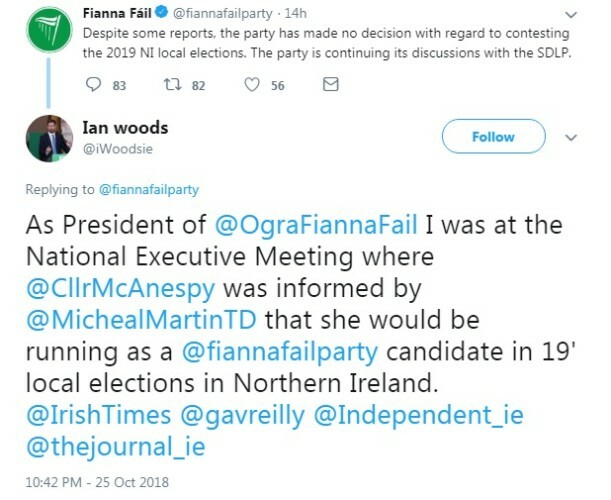611x500 pixels.
Task: Follow Ian woods
Action: click(x=493, y=137)
